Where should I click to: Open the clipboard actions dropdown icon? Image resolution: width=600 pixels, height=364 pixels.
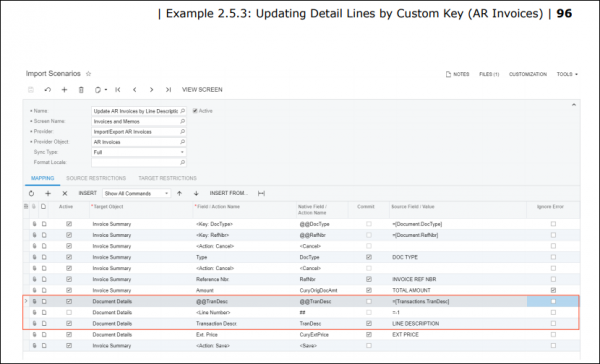101,90
